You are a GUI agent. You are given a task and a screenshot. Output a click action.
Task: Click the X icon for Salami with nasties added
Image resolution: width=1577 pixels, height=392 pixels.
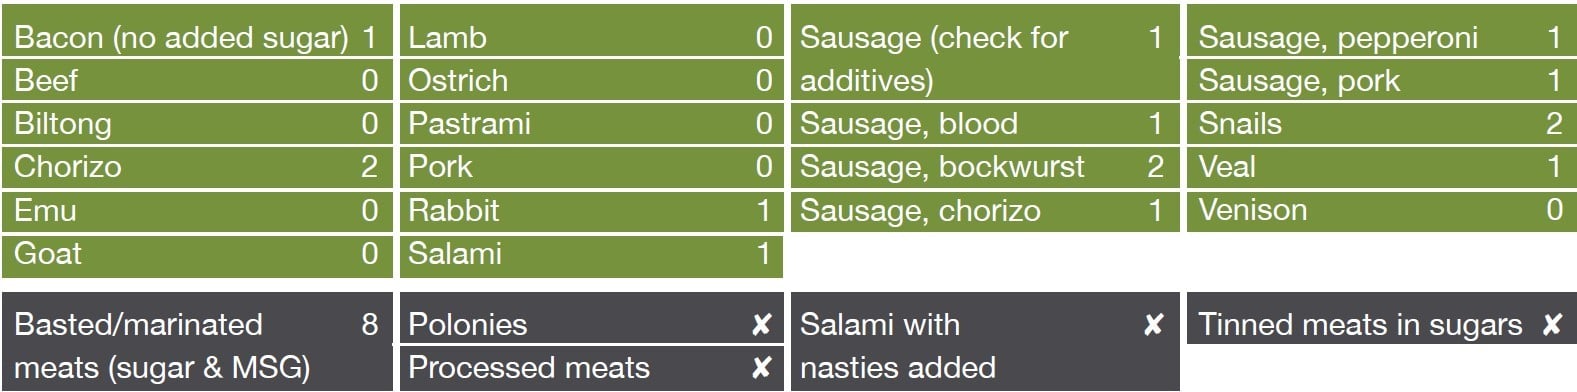coord(1153,324)
